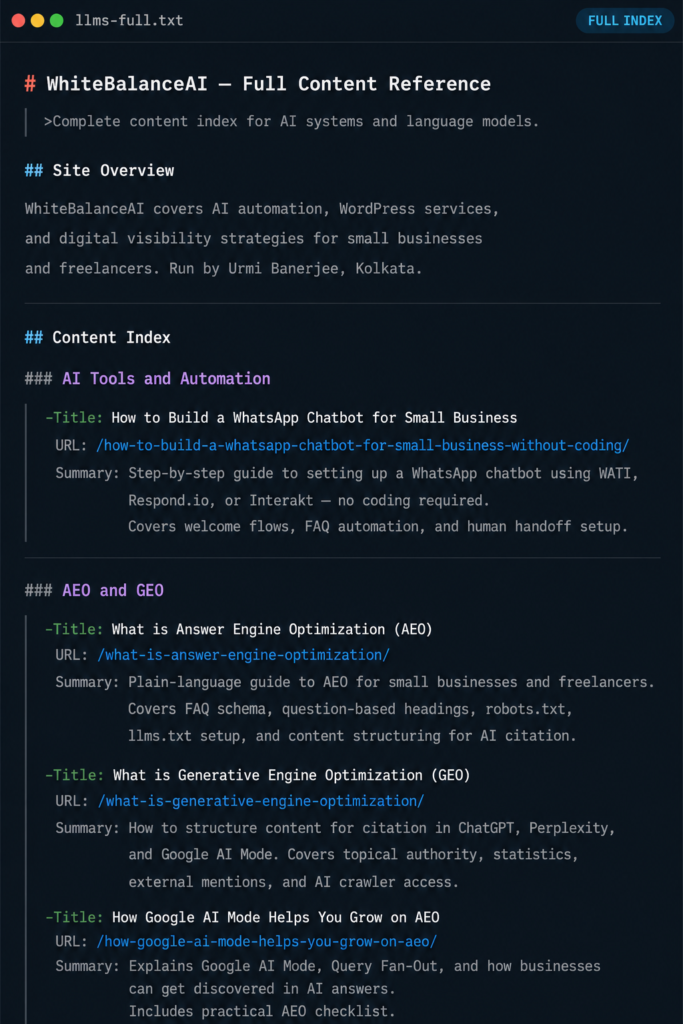Viewport: 683px width, 1024px height.
Task: Click the What is Generative Engine Optimization title
Action: coord(291,775)
